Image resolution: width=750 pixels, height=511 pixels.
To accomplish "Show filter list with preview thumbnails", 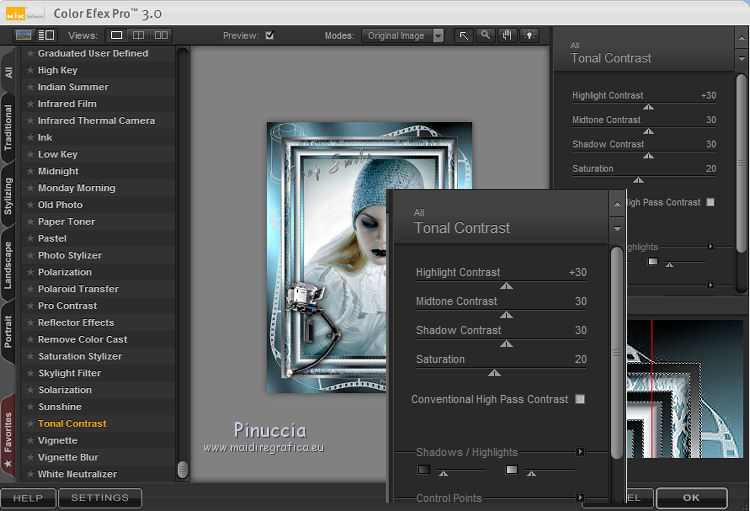I will 24,35.
